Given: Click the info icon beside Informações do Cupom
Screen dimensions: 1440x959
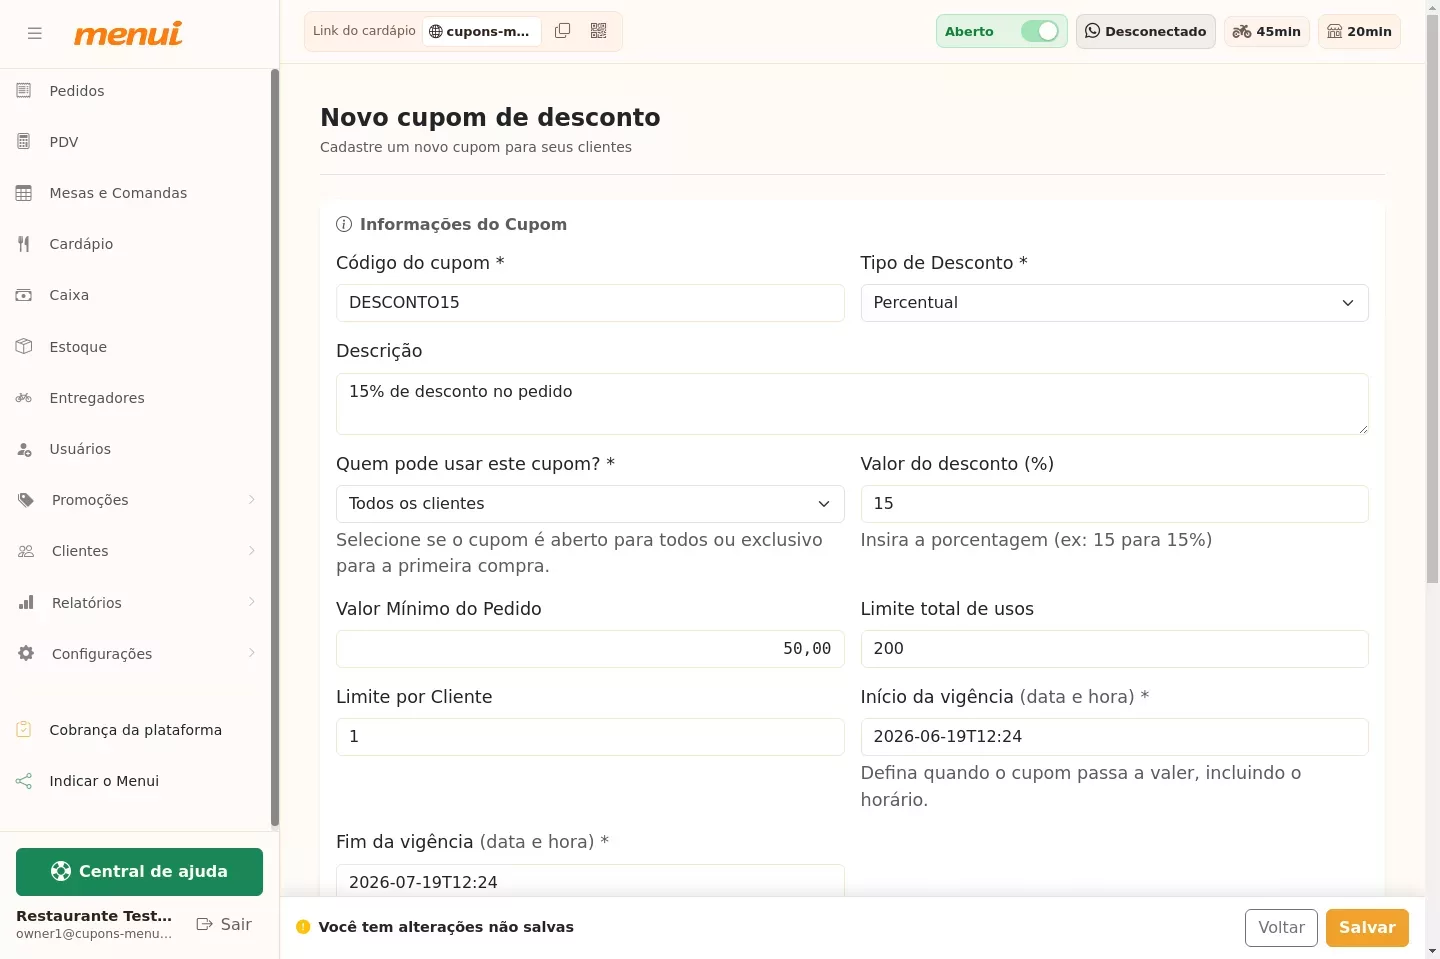Looking at the screenshot, I should pyautogui.click(x=344, y=224).
